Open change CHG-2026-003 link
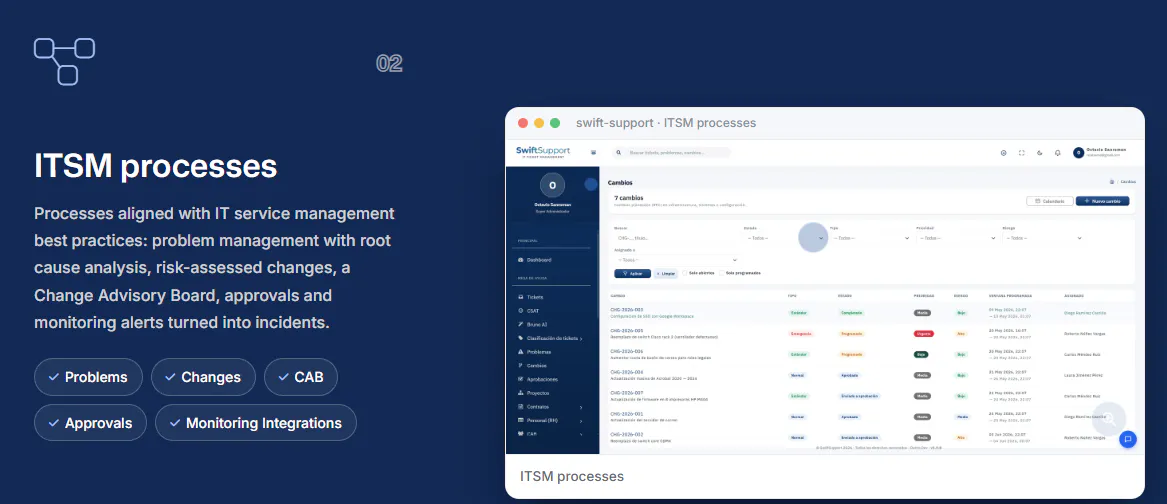This screenshot has height=504, width=1167. (627, 309)
